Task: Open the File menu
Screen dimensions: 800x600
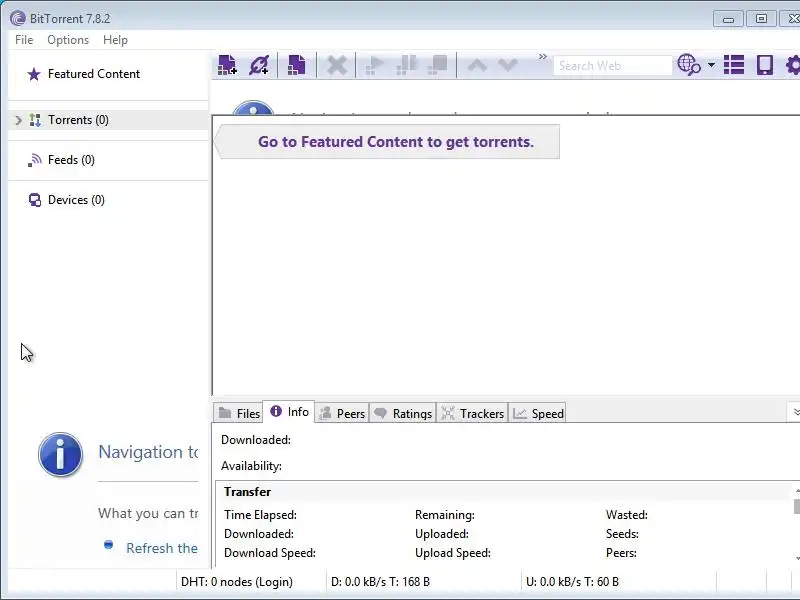Action: tap(24, 40)
